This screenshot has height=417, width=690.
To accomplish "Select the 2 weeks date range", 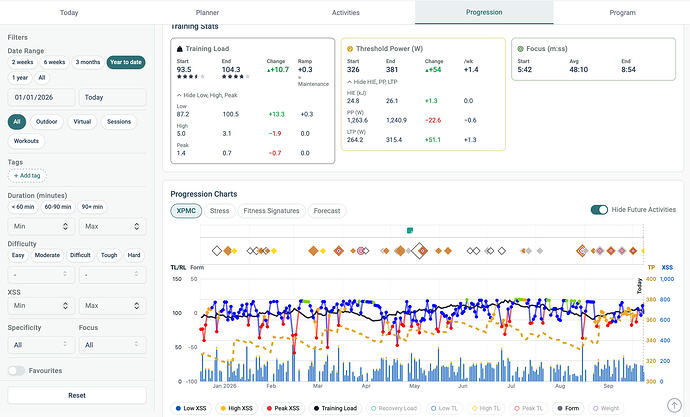I will click(x=22, y=62).
